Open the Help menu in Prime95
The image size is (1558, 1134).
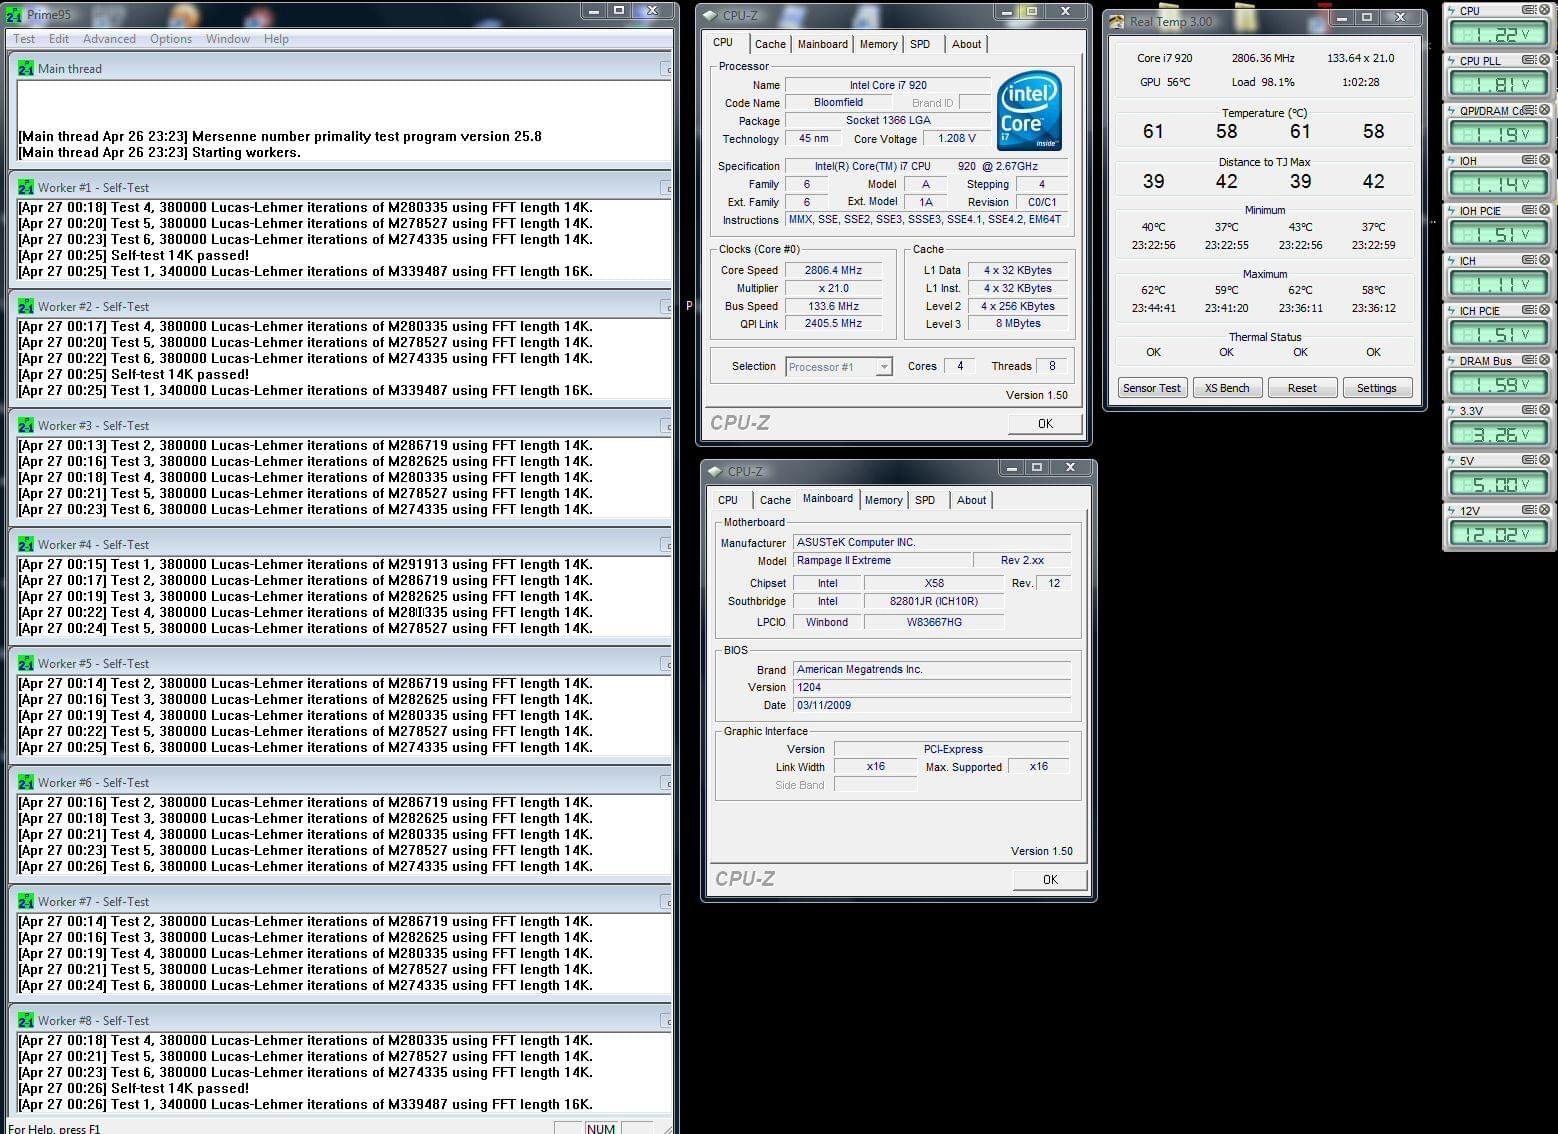(x=276, y=39)
